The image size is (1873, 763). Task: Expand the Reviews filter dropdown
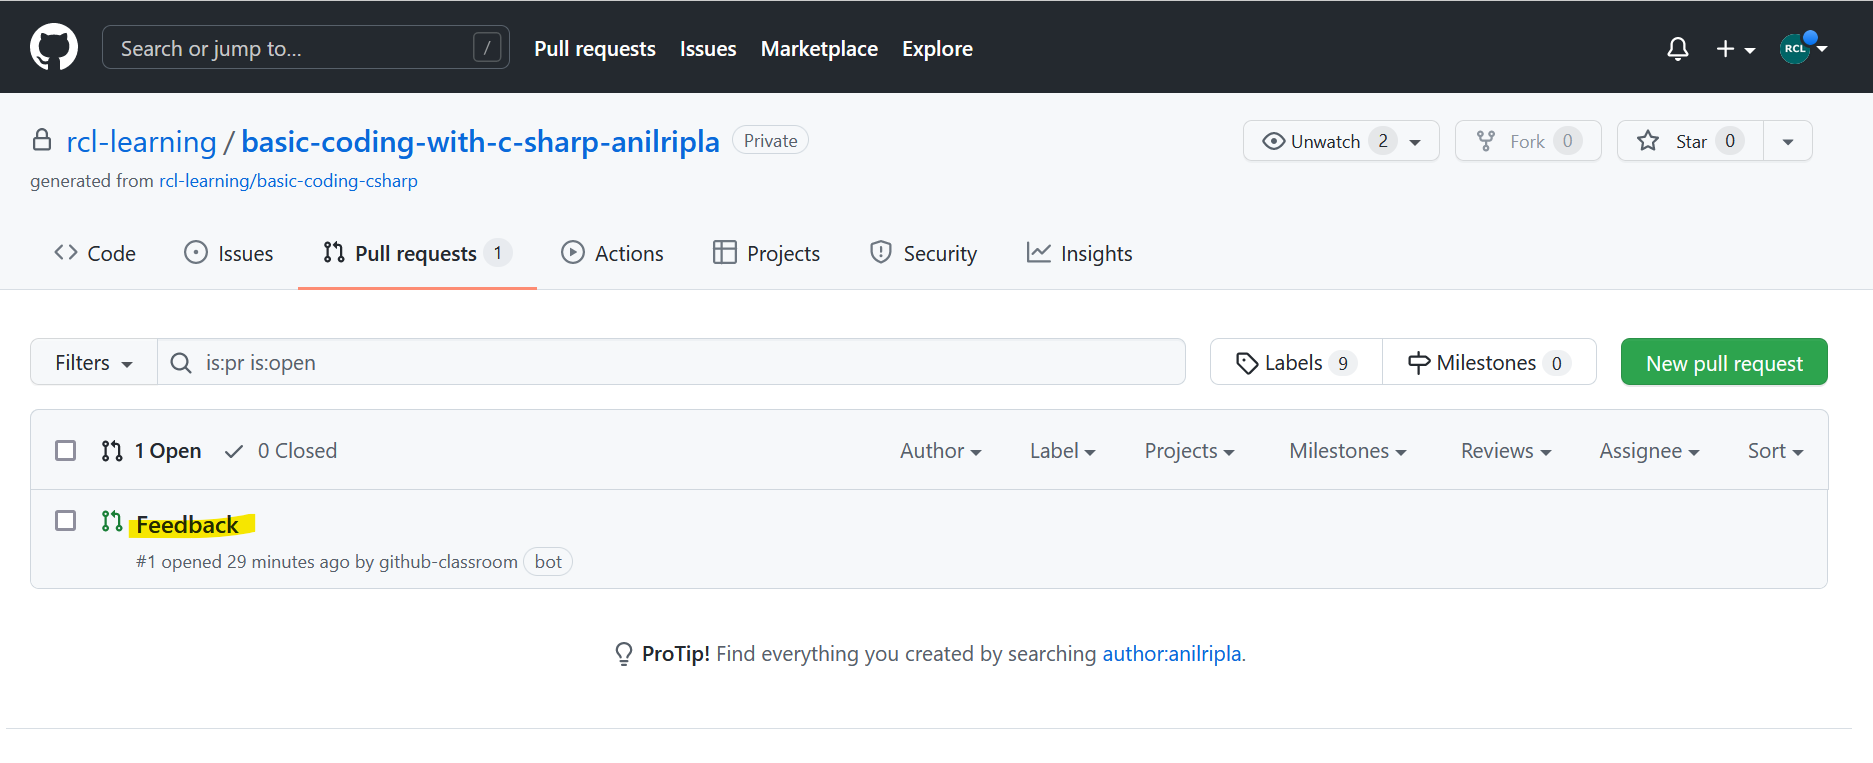1506,451
